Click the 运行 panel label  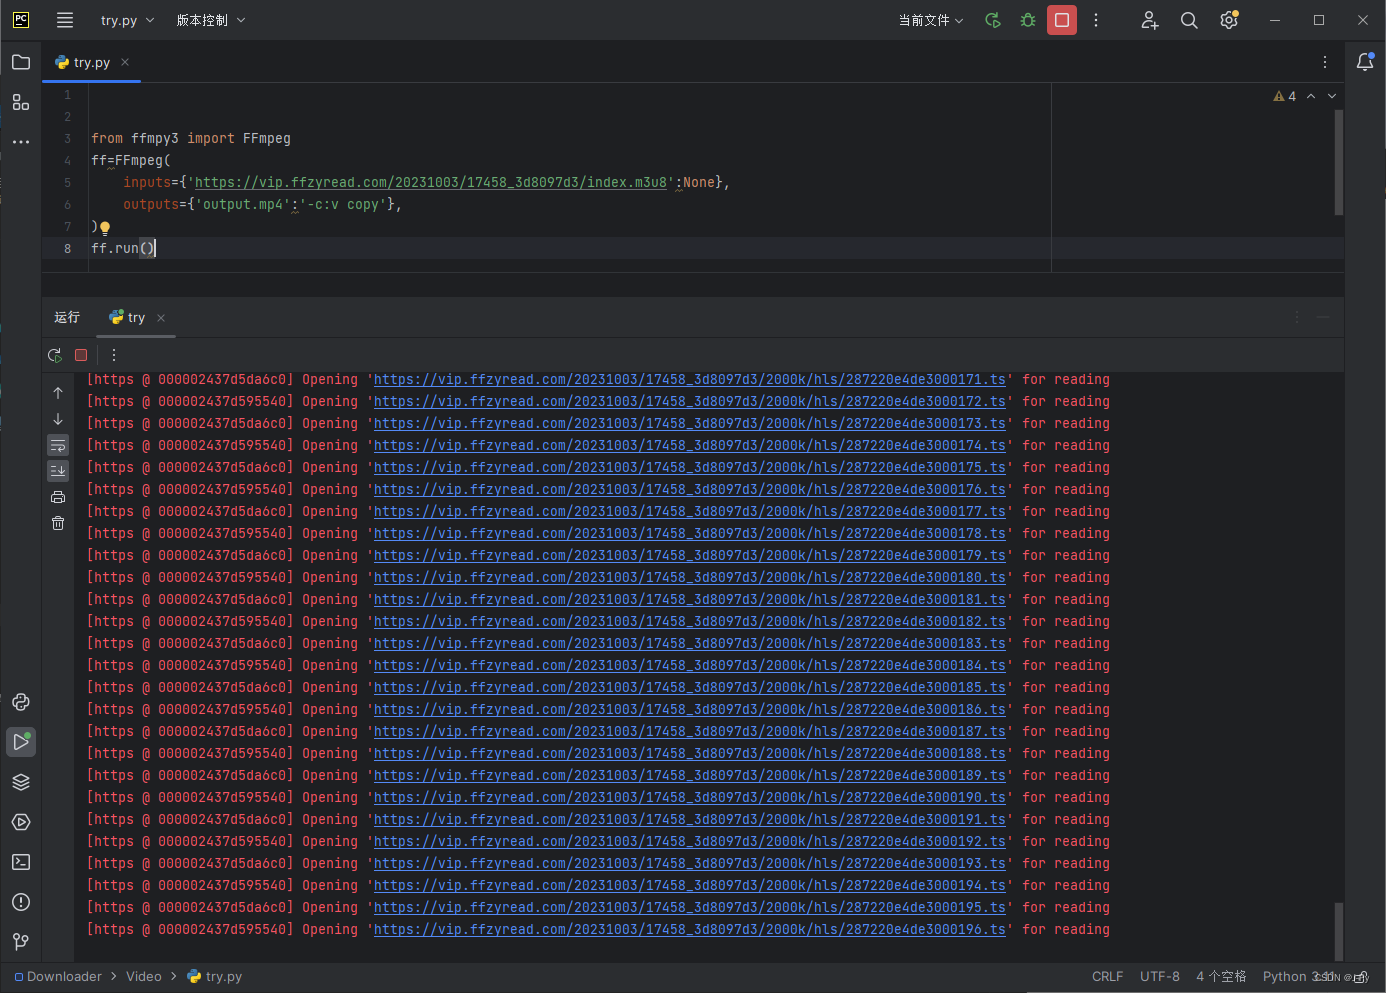click(x=67, y=317)
